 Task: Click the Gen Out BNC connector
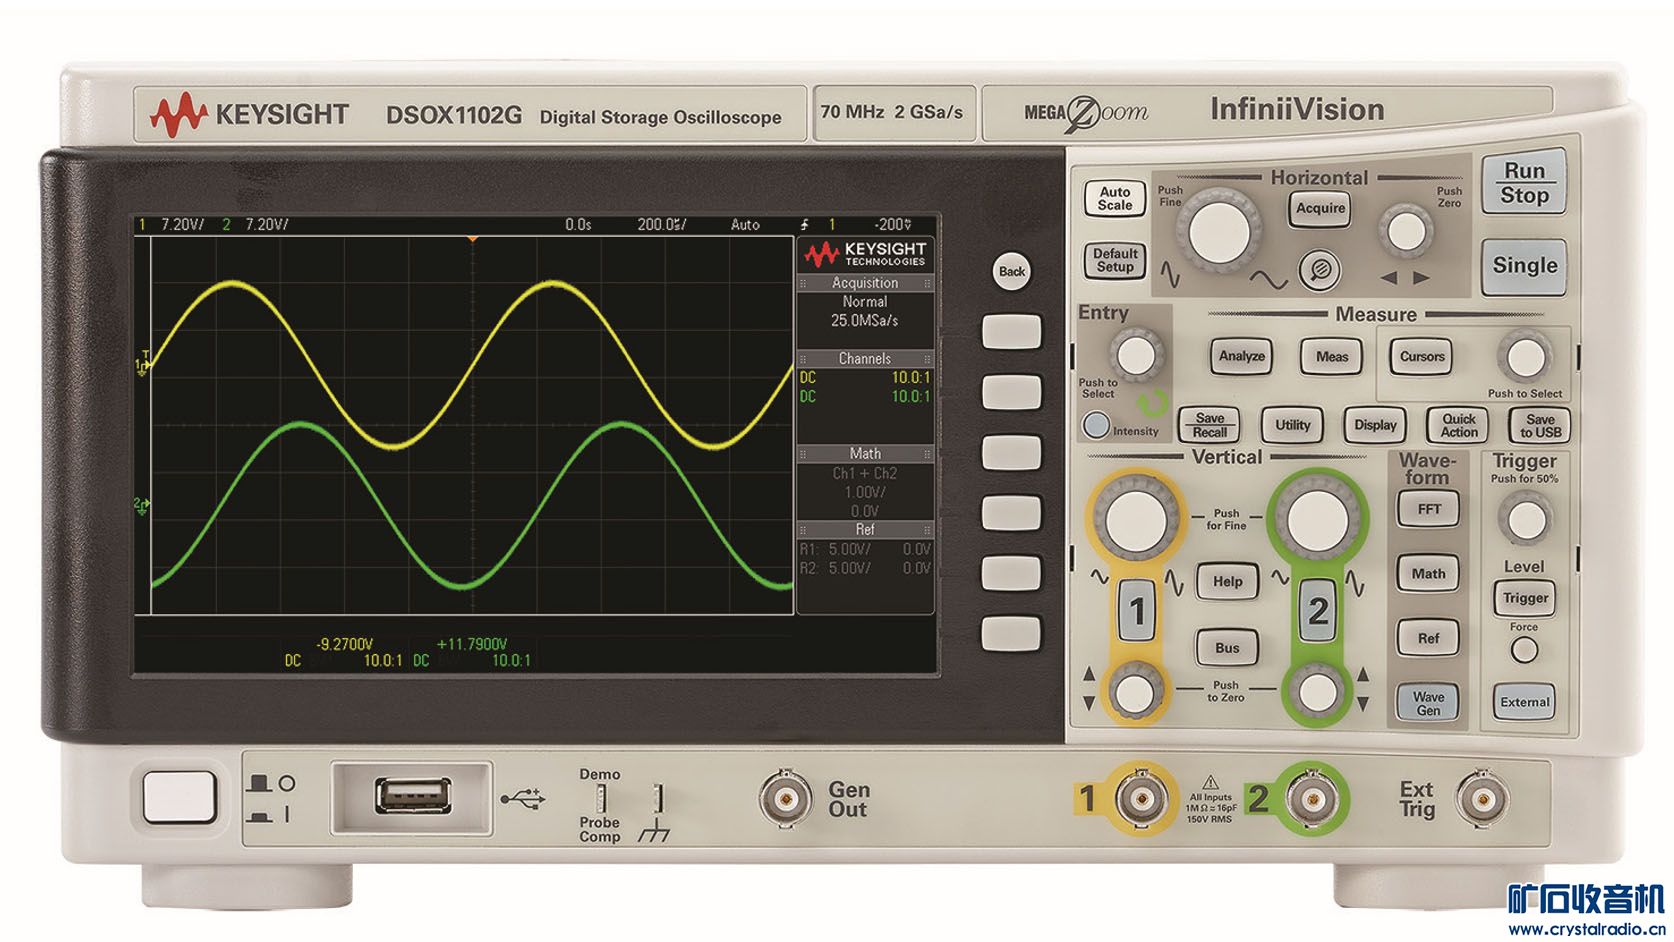[785, 799]
